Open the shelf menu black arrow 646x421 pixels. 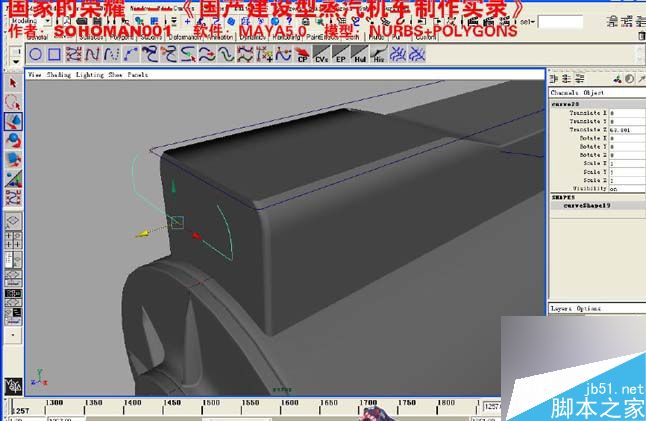[16, 61]
